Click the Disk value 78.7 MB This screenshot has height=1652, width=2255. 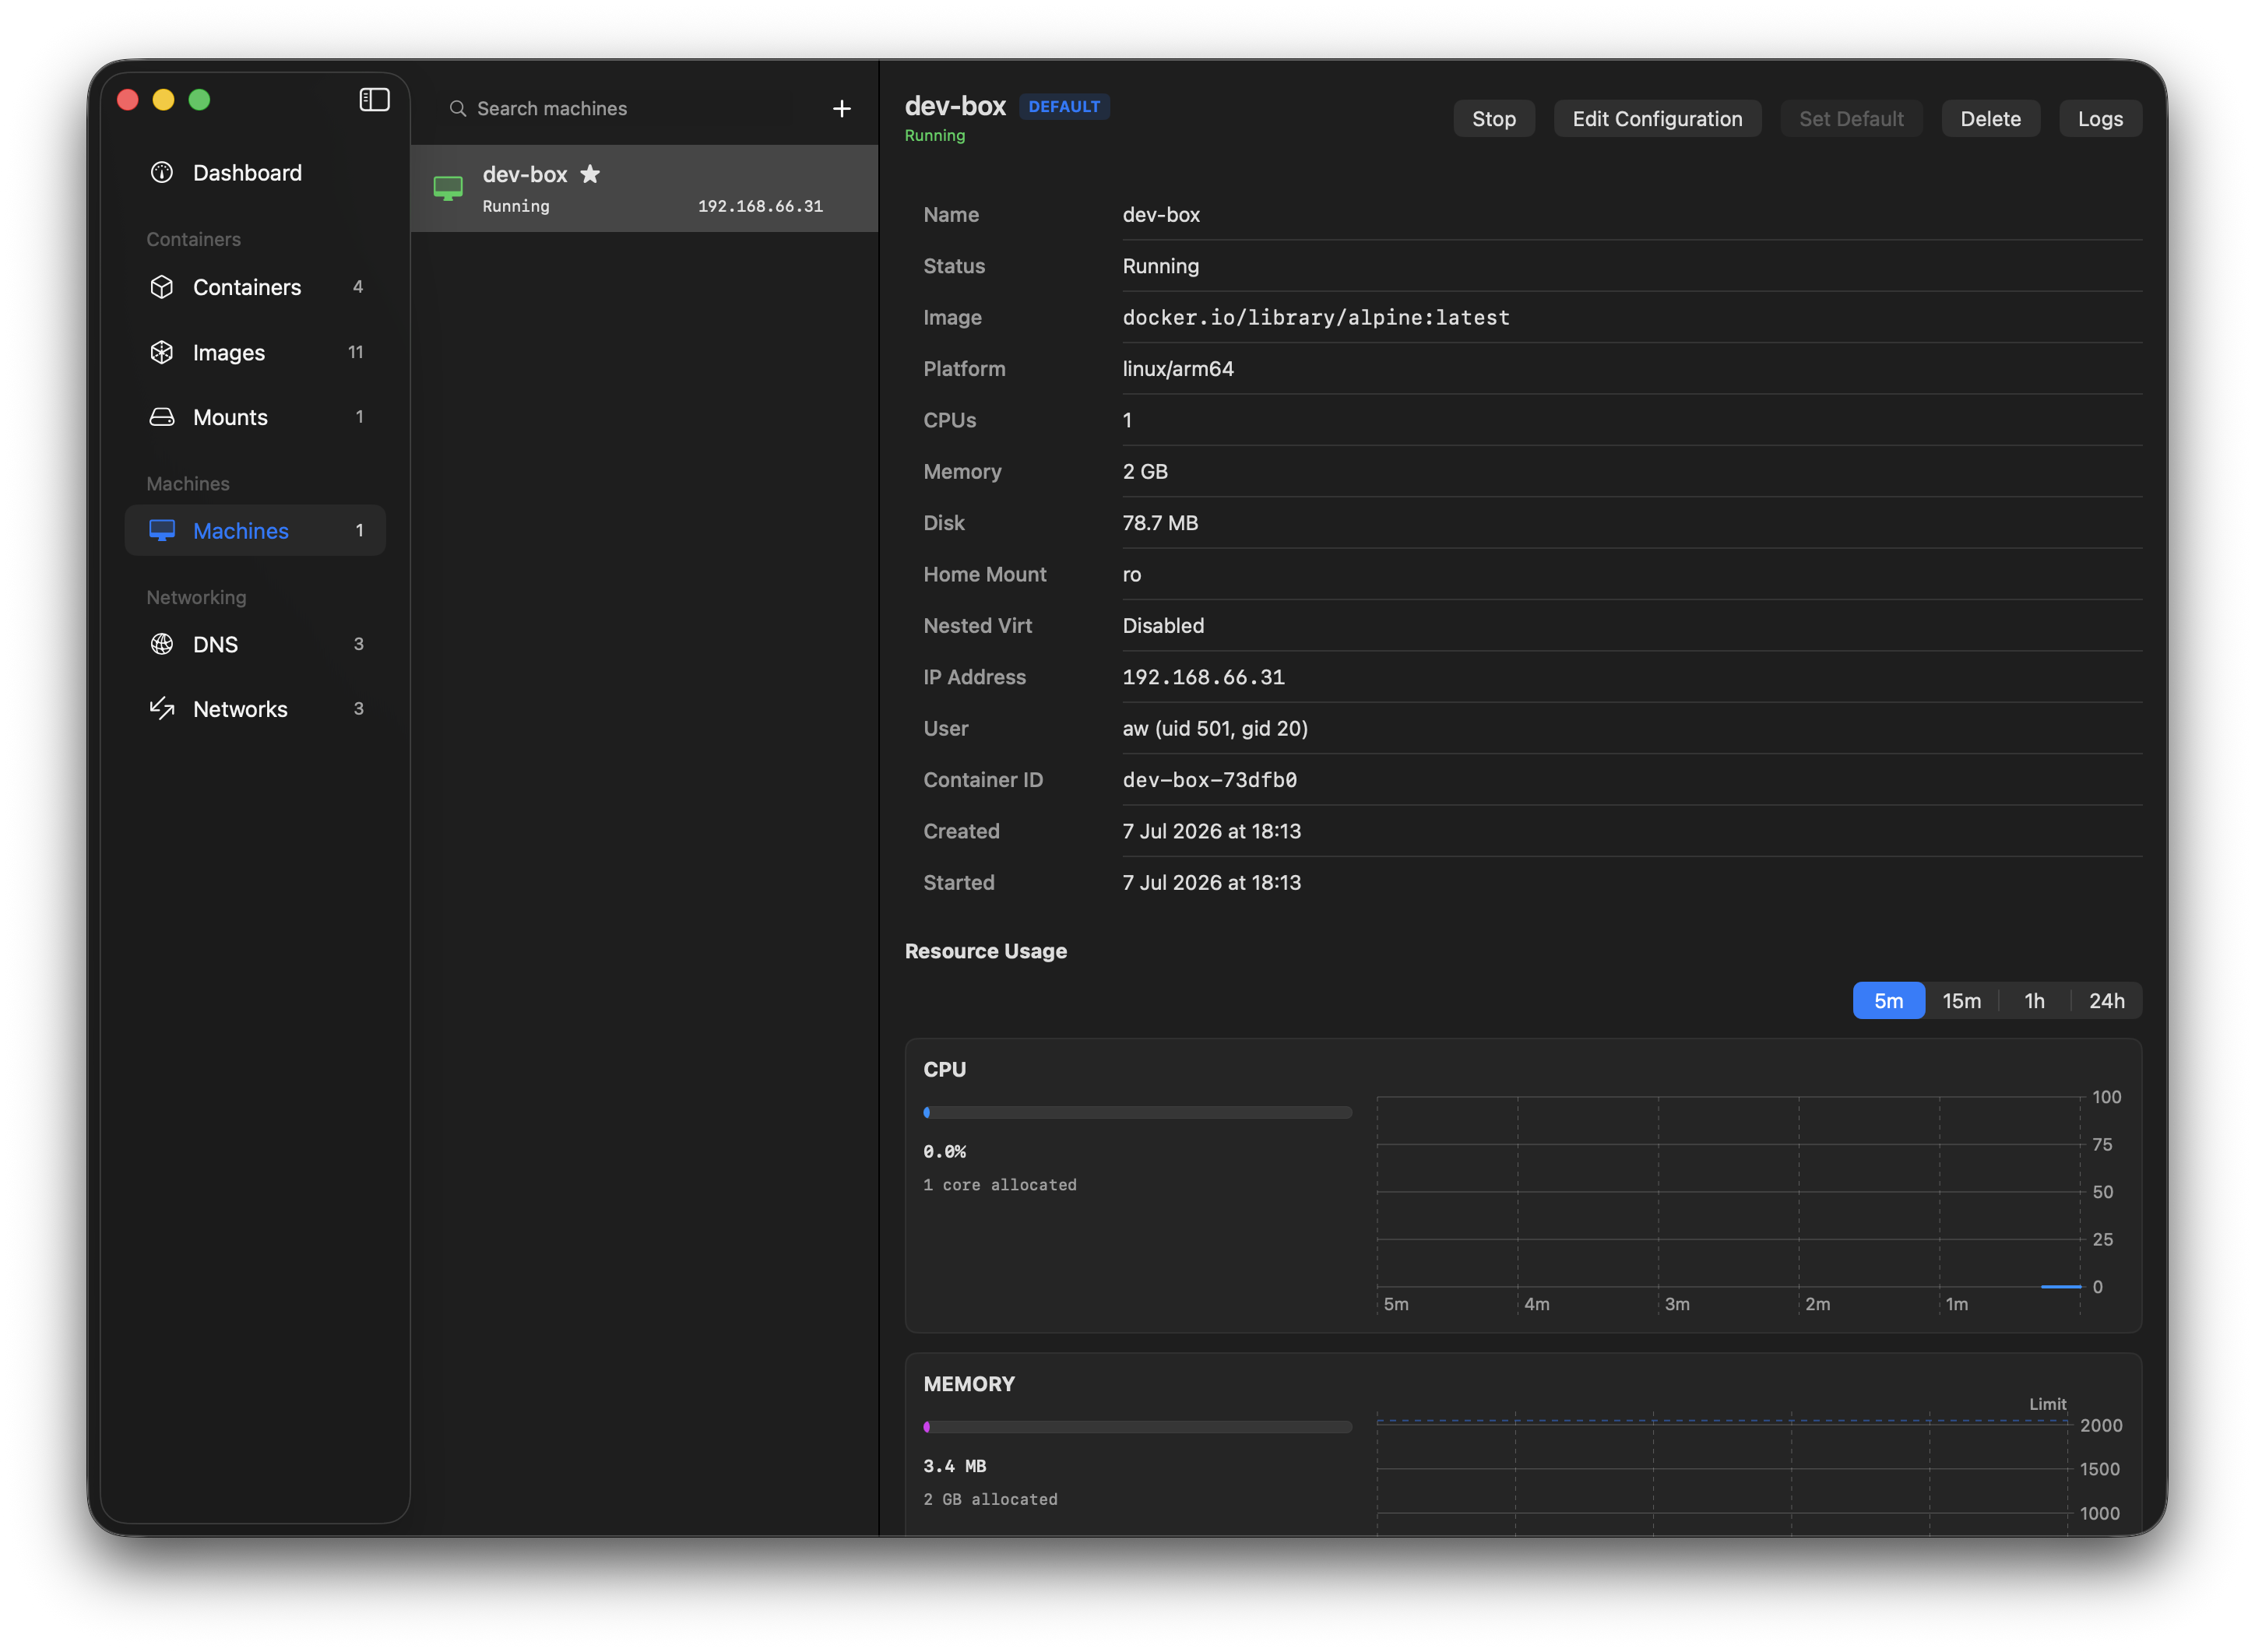click(x=1160, y=523)
